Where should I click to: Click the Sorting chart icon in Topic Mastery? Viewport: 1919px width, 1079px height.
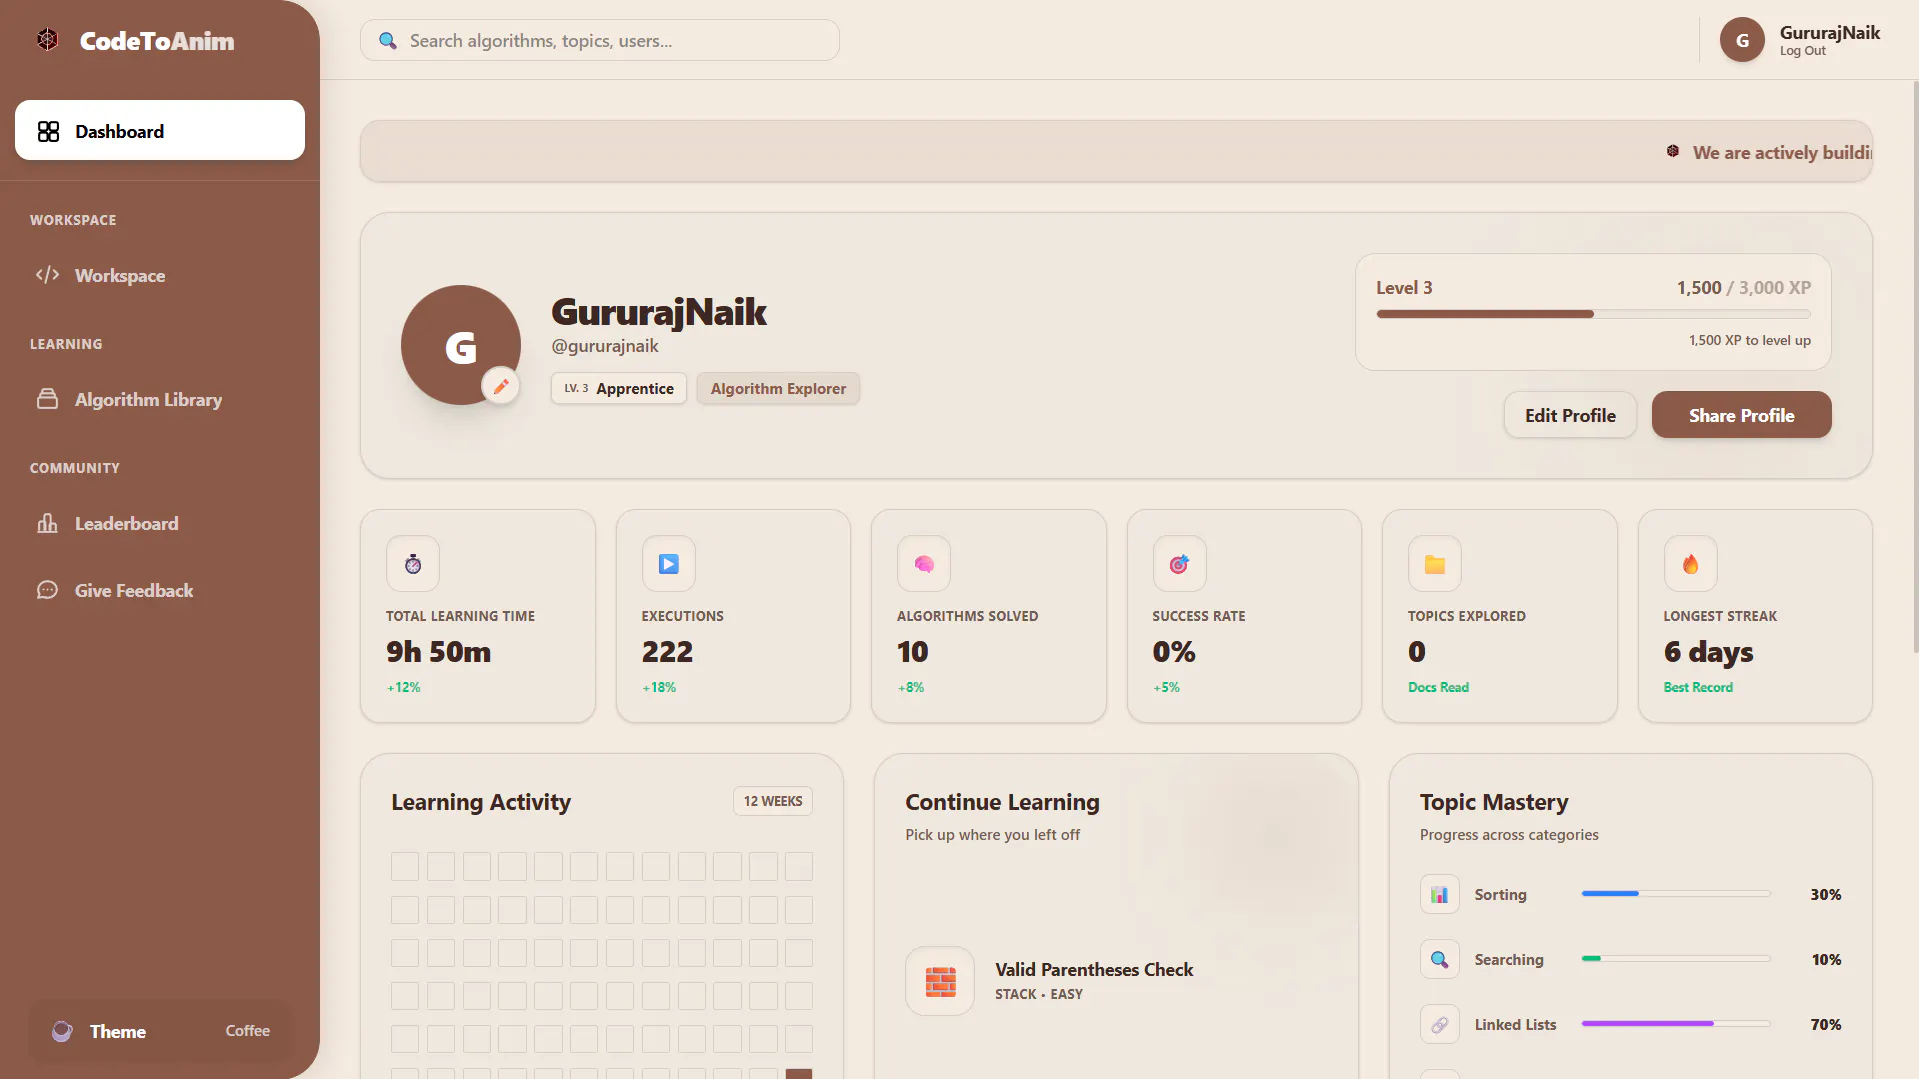pos(1439,894)
